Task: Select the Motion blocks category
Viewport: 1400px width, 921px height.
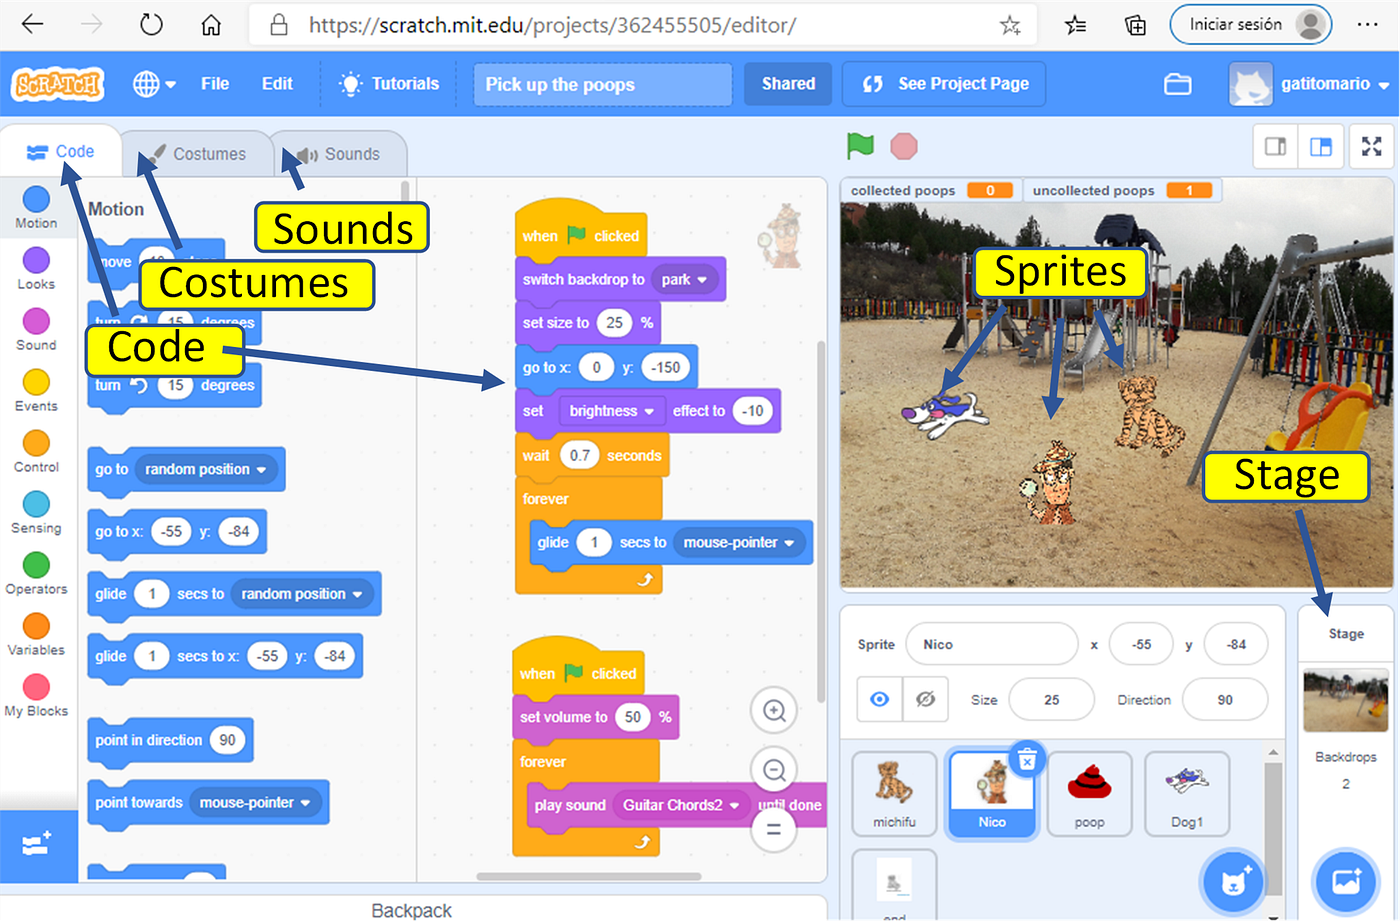Action: pos(36,208)
